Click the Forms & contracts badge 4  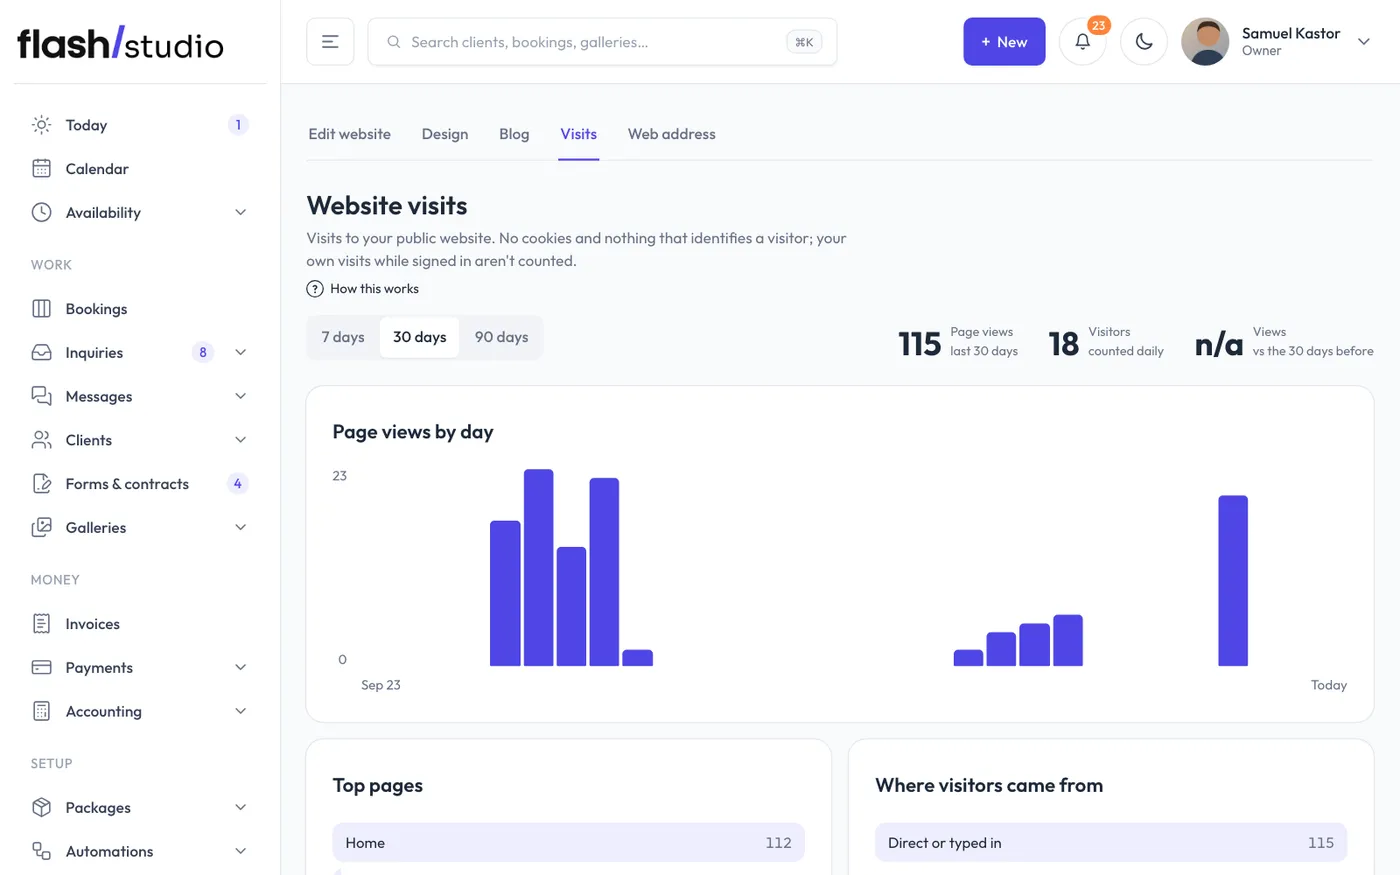(x=237, y=483)
